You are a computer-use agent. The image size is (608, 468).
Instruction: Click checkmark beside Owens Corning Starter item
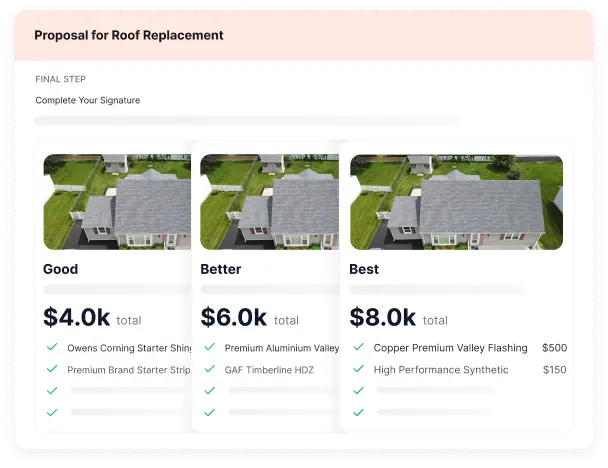point(51,348)
